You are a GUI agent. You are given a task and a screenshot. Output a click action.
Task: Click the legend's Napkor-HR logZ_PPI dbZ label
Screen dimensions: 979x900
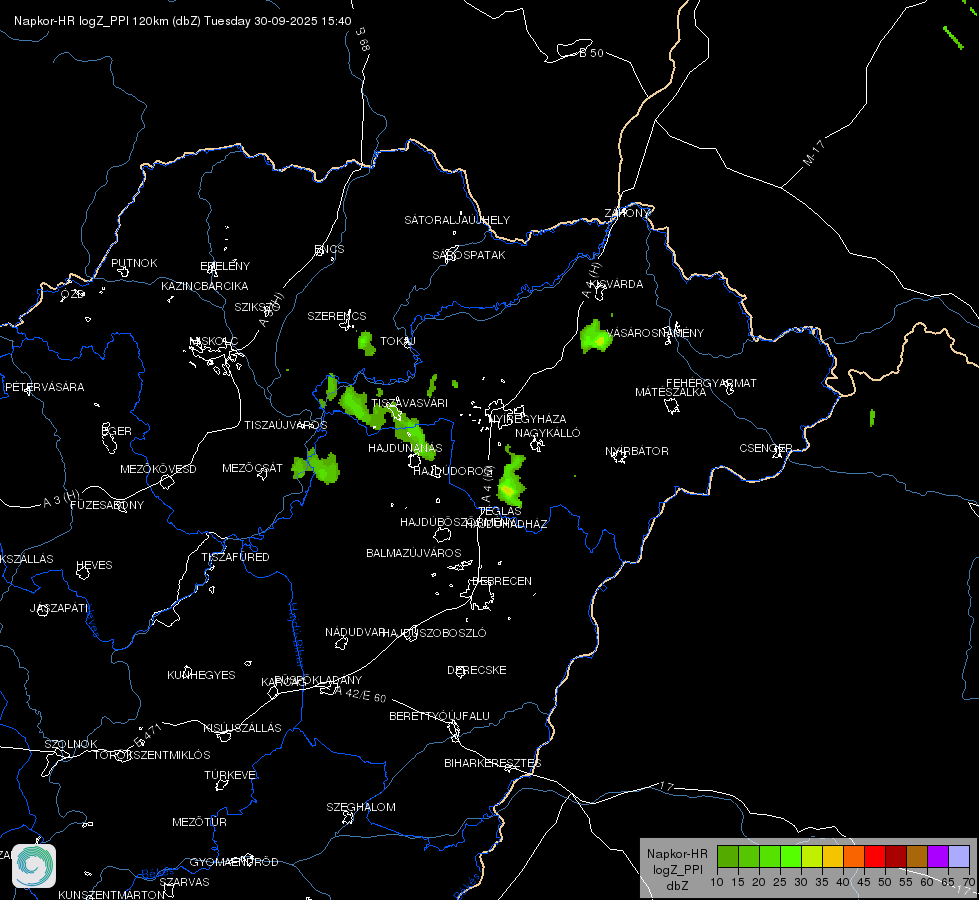pos(677,869)
